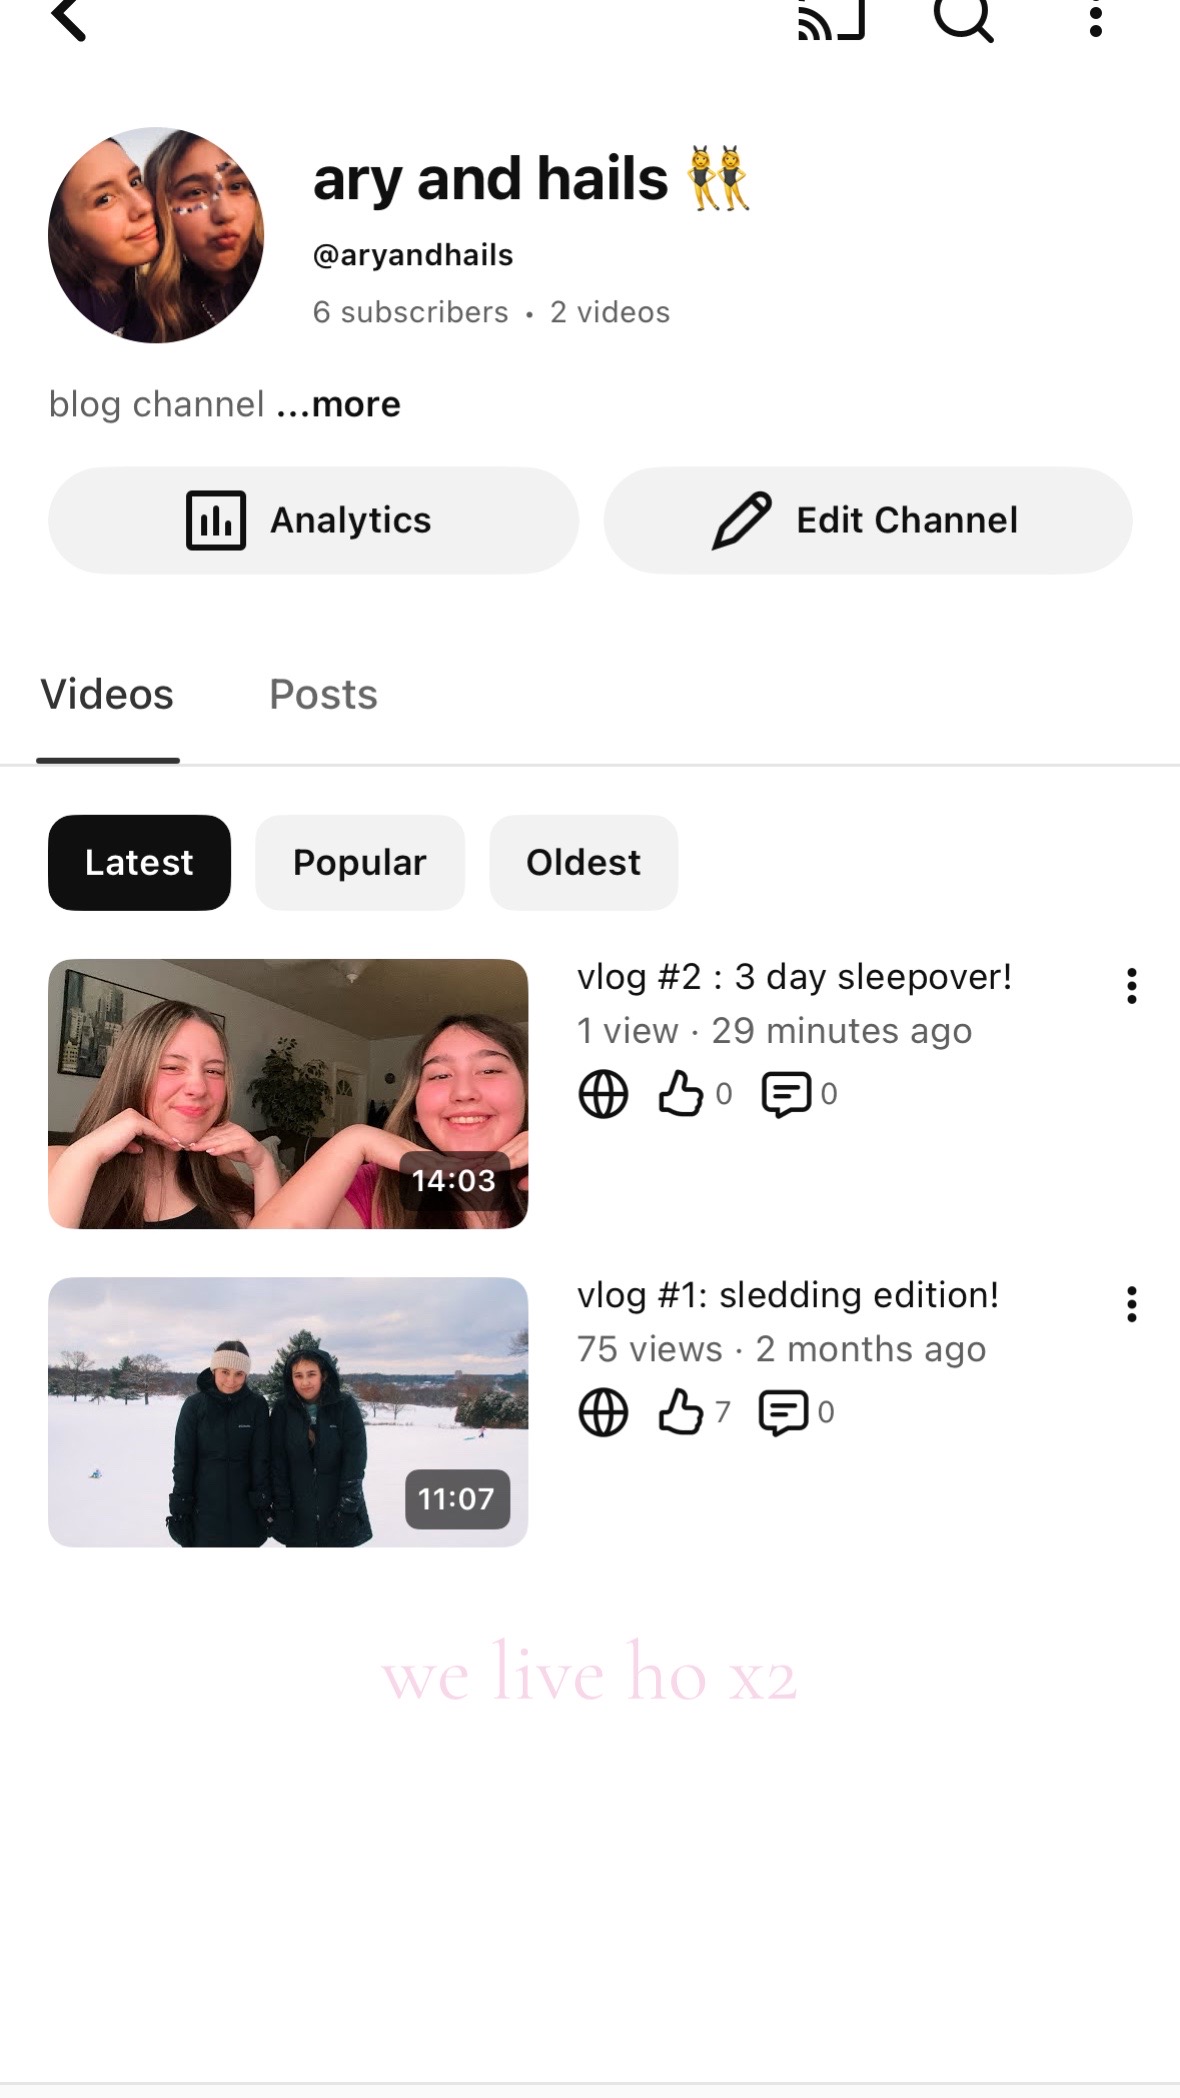Image resolution: width=1180 pixels, height=2098 pixels.
Task: Tap the 'blog channel' description text
Action: (x=157, y=404)
